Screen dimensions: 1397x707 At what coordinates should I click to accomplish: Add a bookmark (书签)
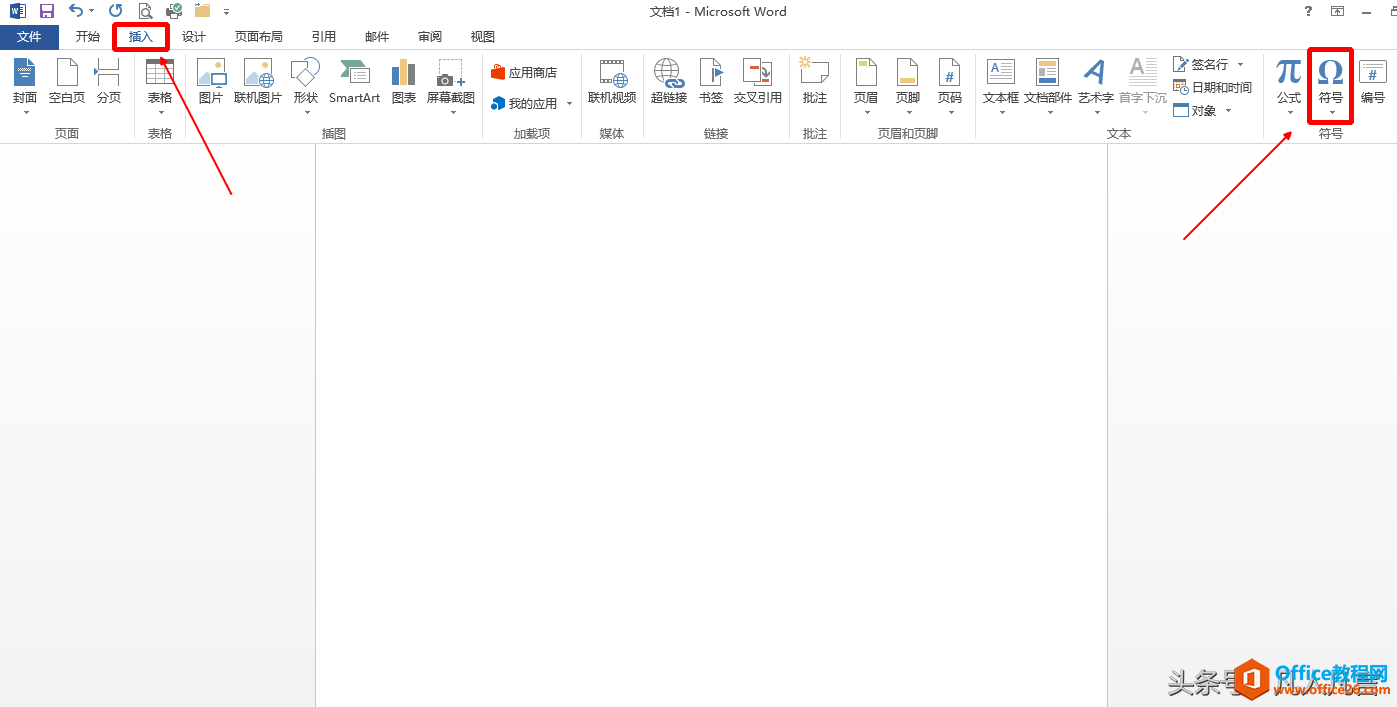[711, 82]
